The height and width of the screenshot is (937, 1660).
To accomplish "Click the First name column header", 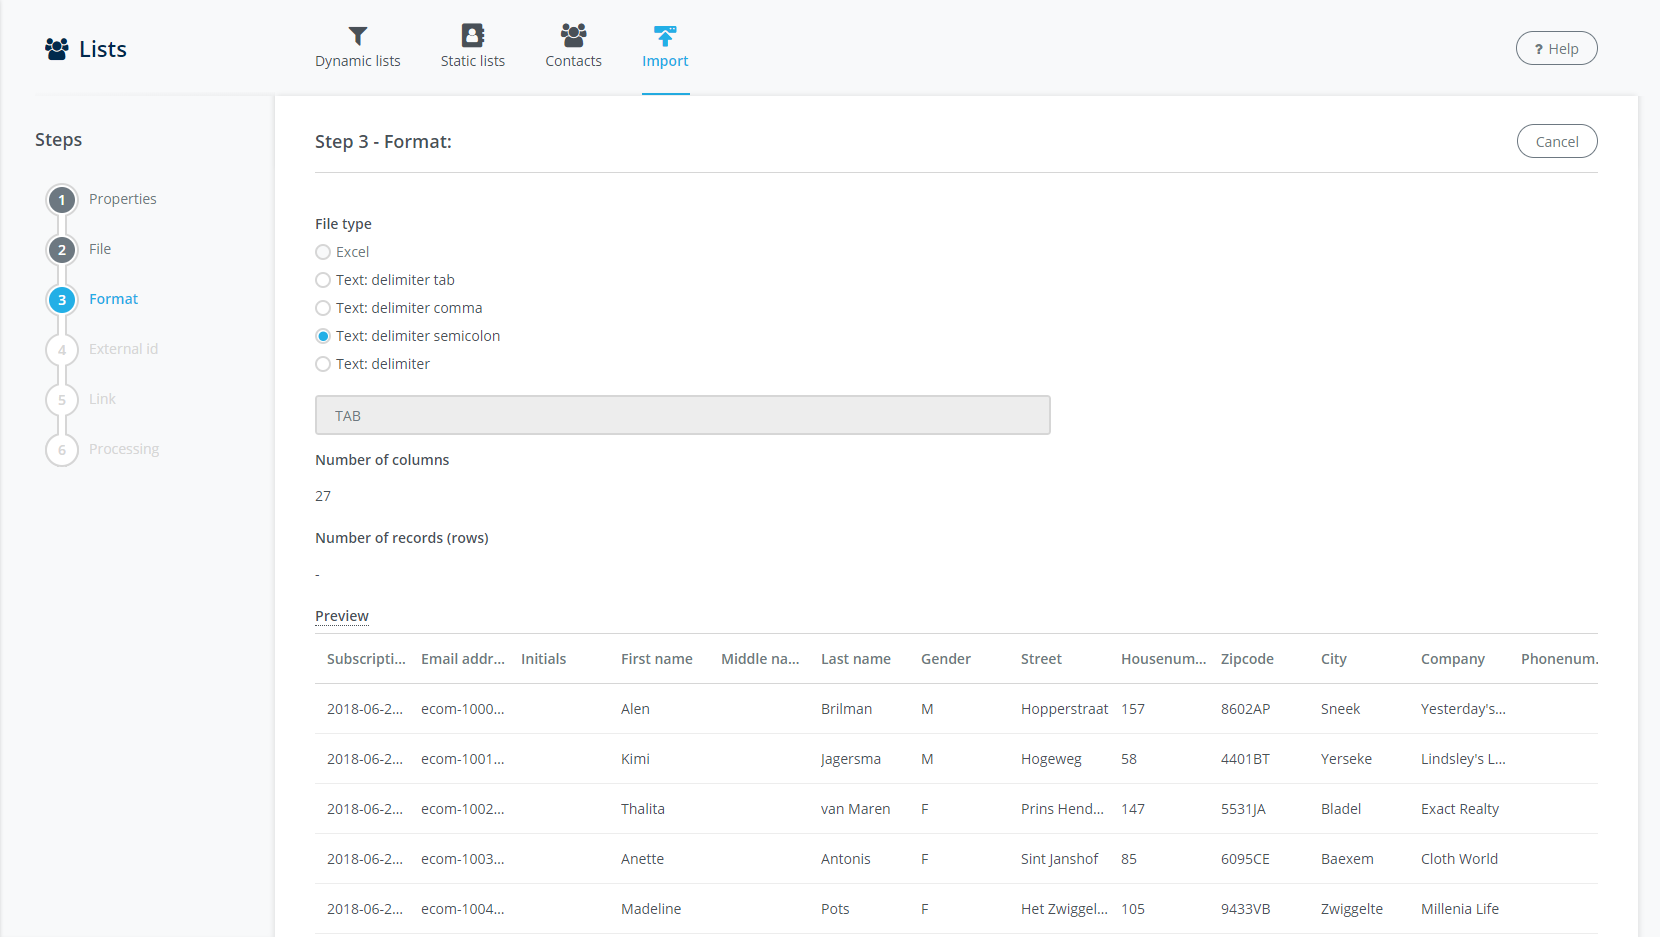I will point(657,659).
